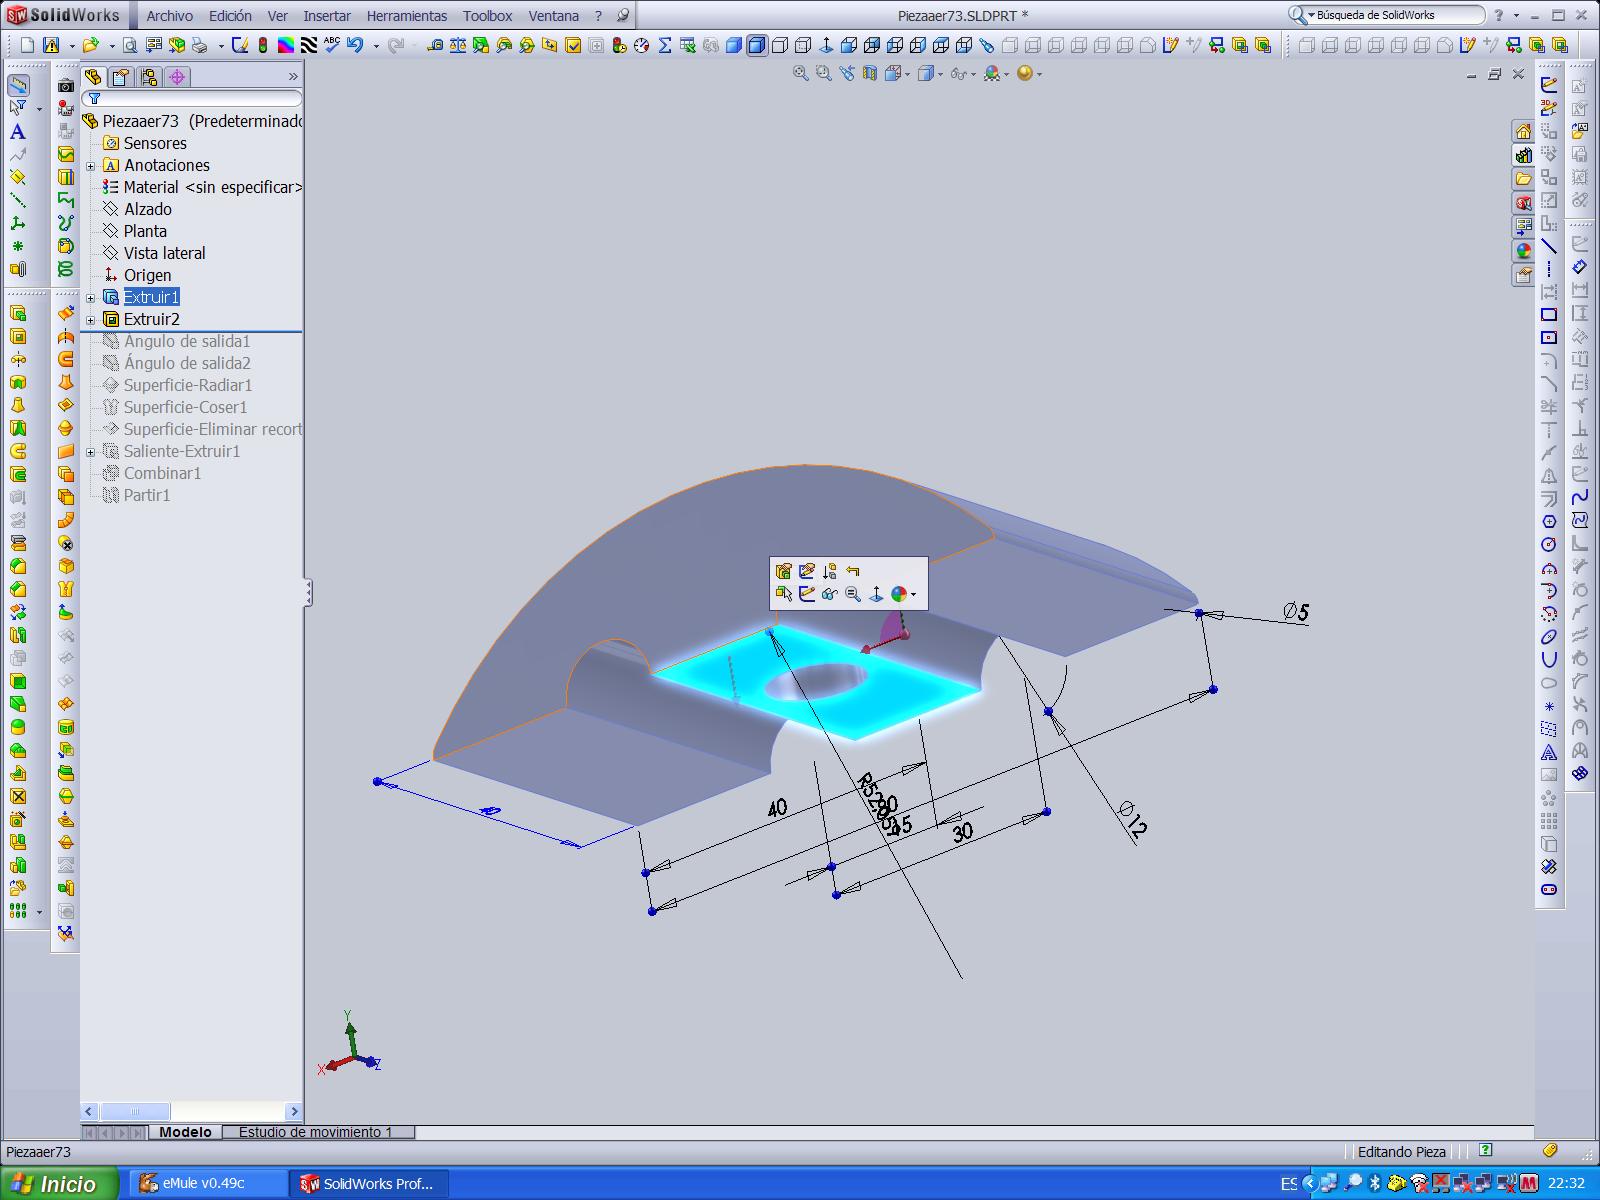
Task: Select the Alzado plane in tree
Action: click(148, 209)
